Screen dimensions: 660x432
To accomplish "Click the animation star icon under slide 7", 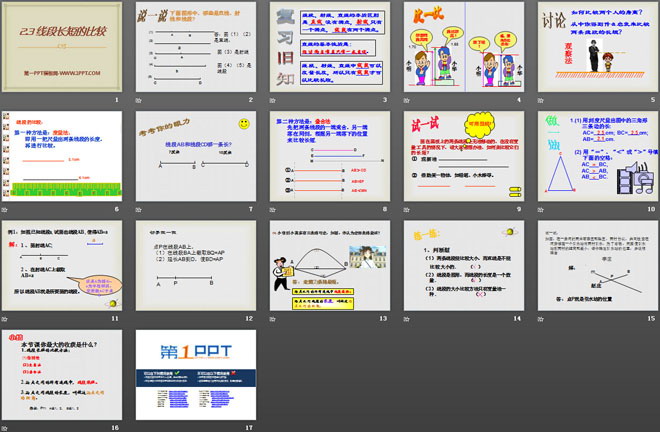I will pyautogui.click(x=138, y=209).
